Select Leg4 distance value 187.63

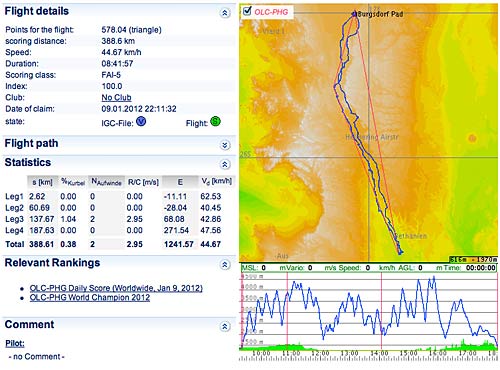[41, 230]
